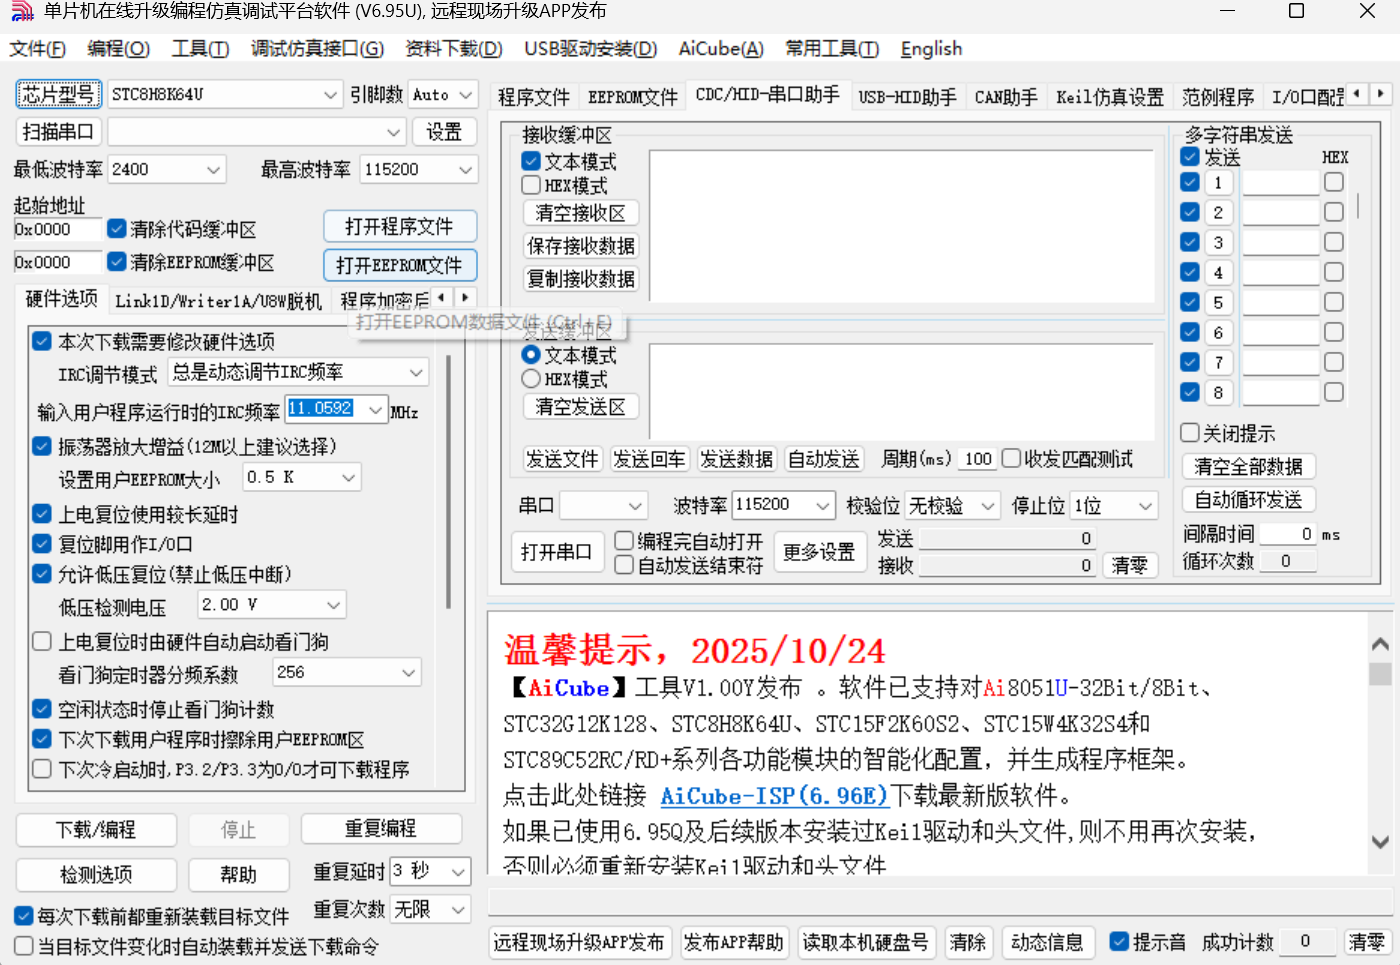Open the 工具(T) menu
This screenshot has height=965, width=1400.
pos(199,48)
